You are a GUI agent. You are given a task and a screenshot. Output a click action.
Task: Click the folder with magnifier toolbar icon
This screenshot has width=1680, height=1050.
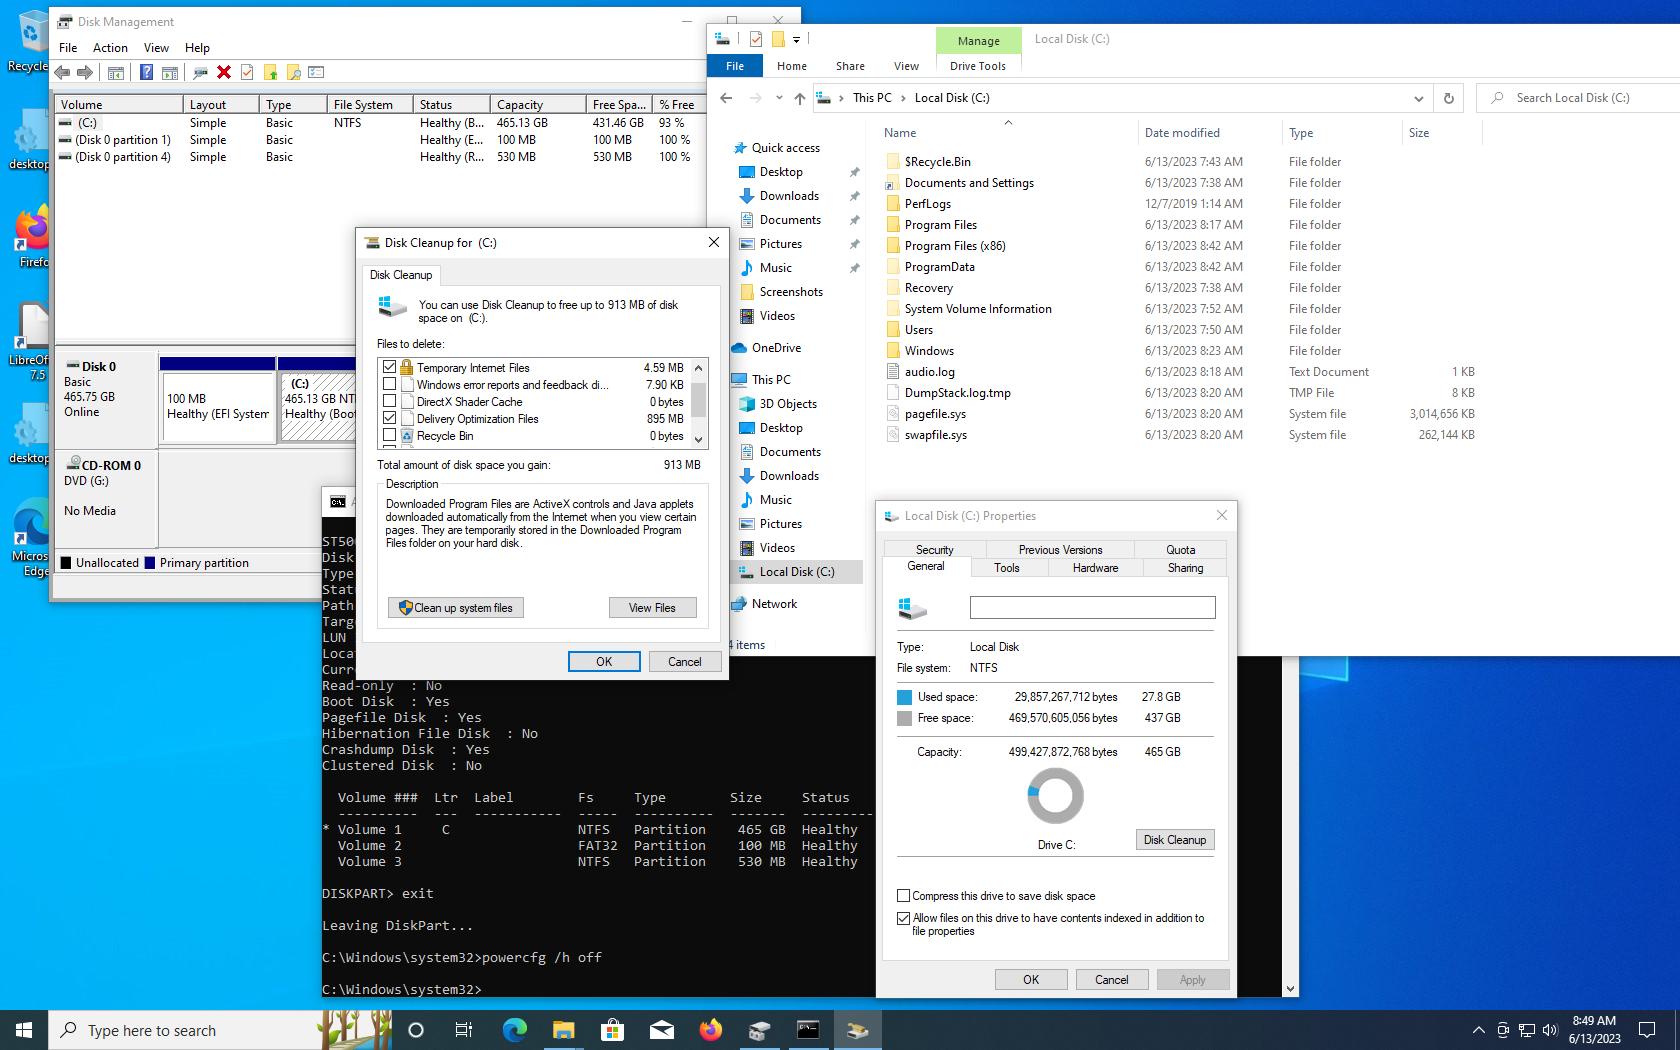293,72
